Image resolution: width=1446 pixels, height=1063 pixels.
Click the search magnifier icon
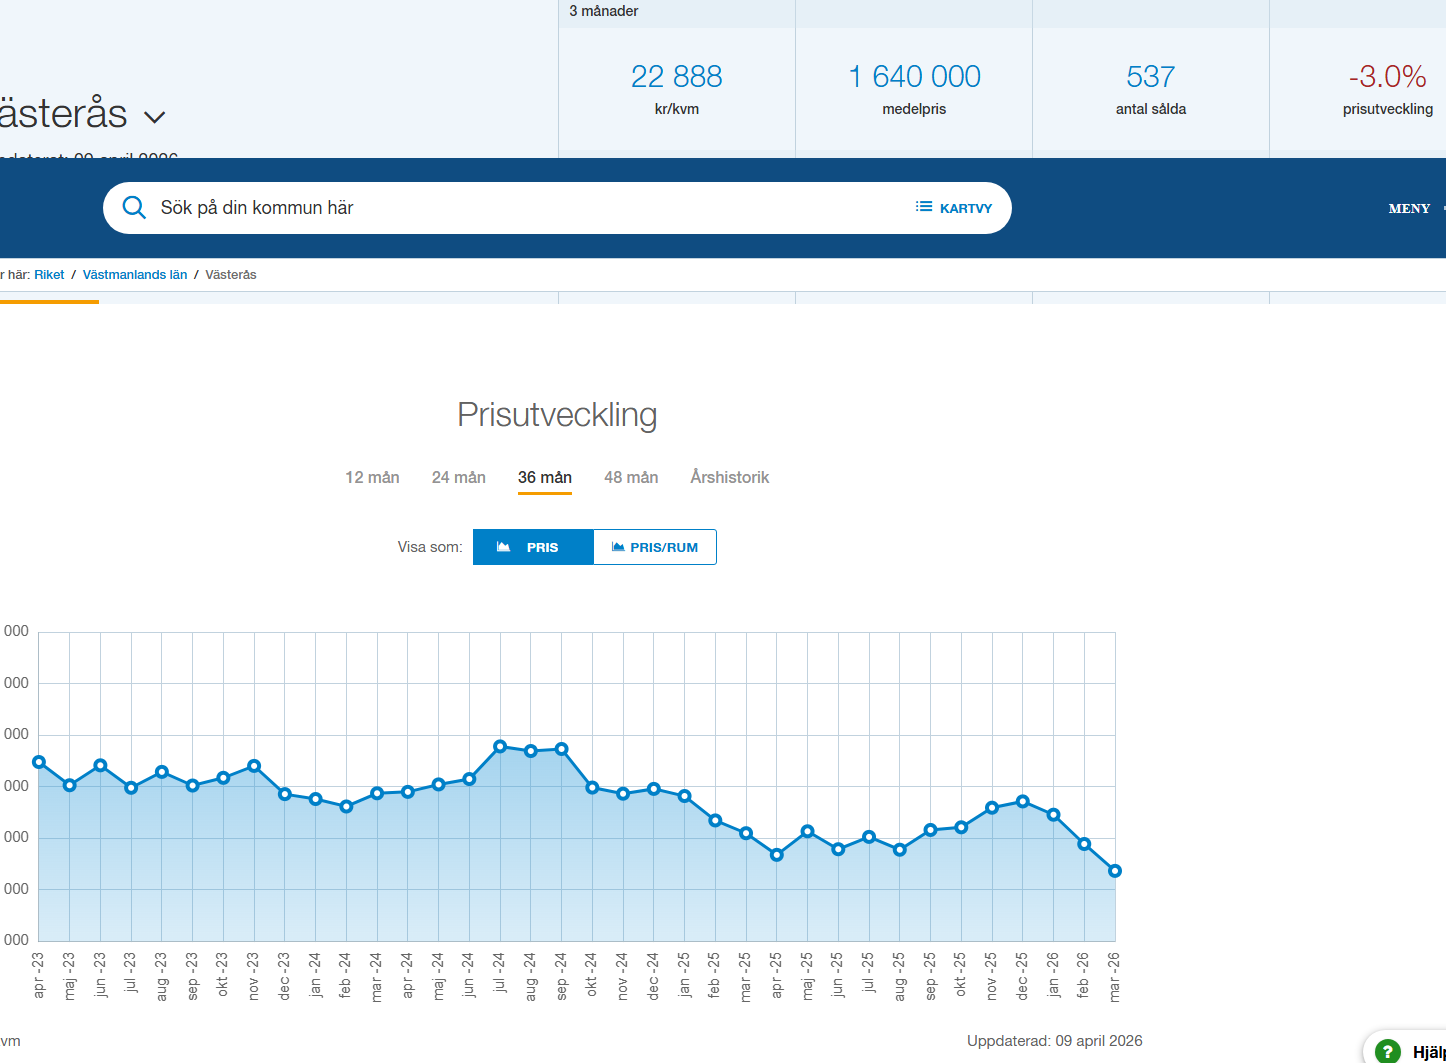point(134,208)
